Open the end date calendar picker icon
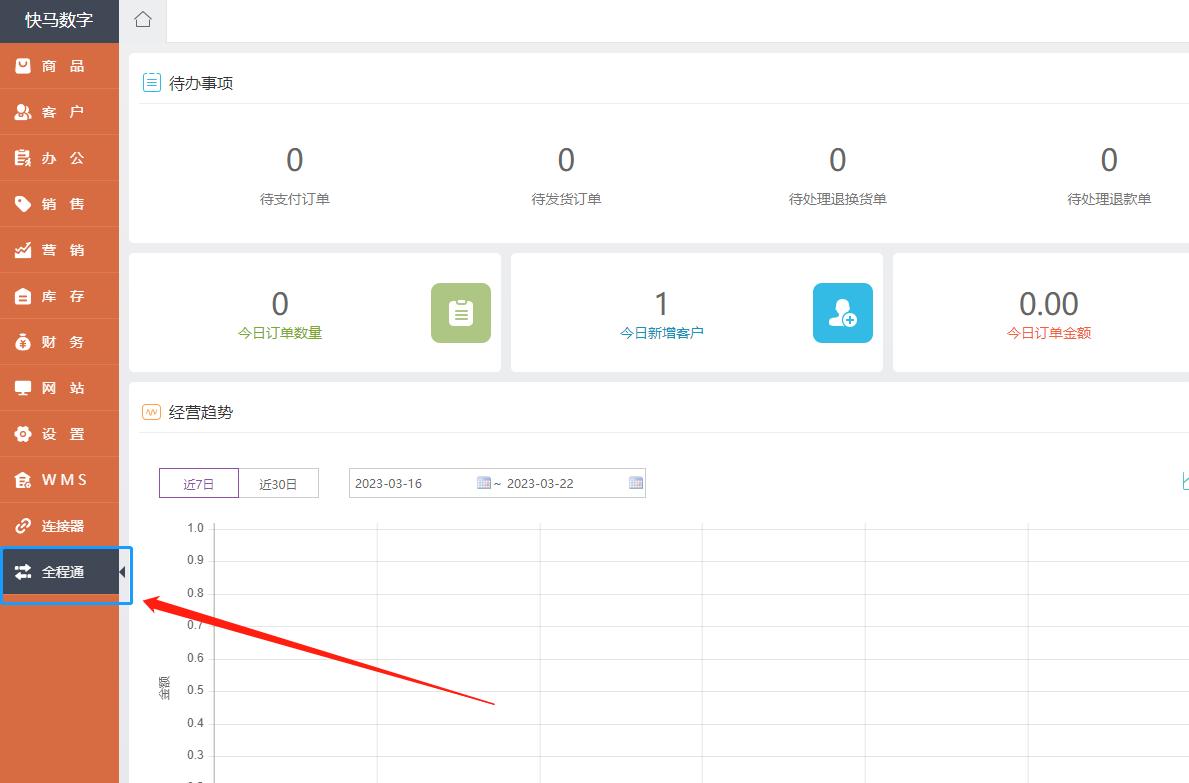Screen dimensions: 1189x783 pos(636,483)
